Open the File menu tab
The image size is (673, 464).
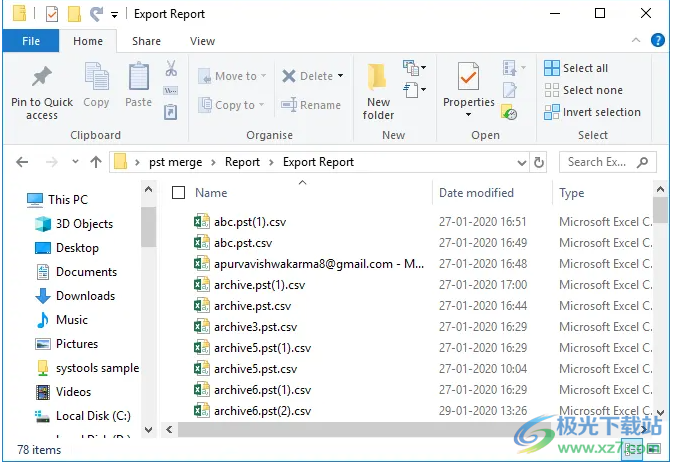(31, 41)
